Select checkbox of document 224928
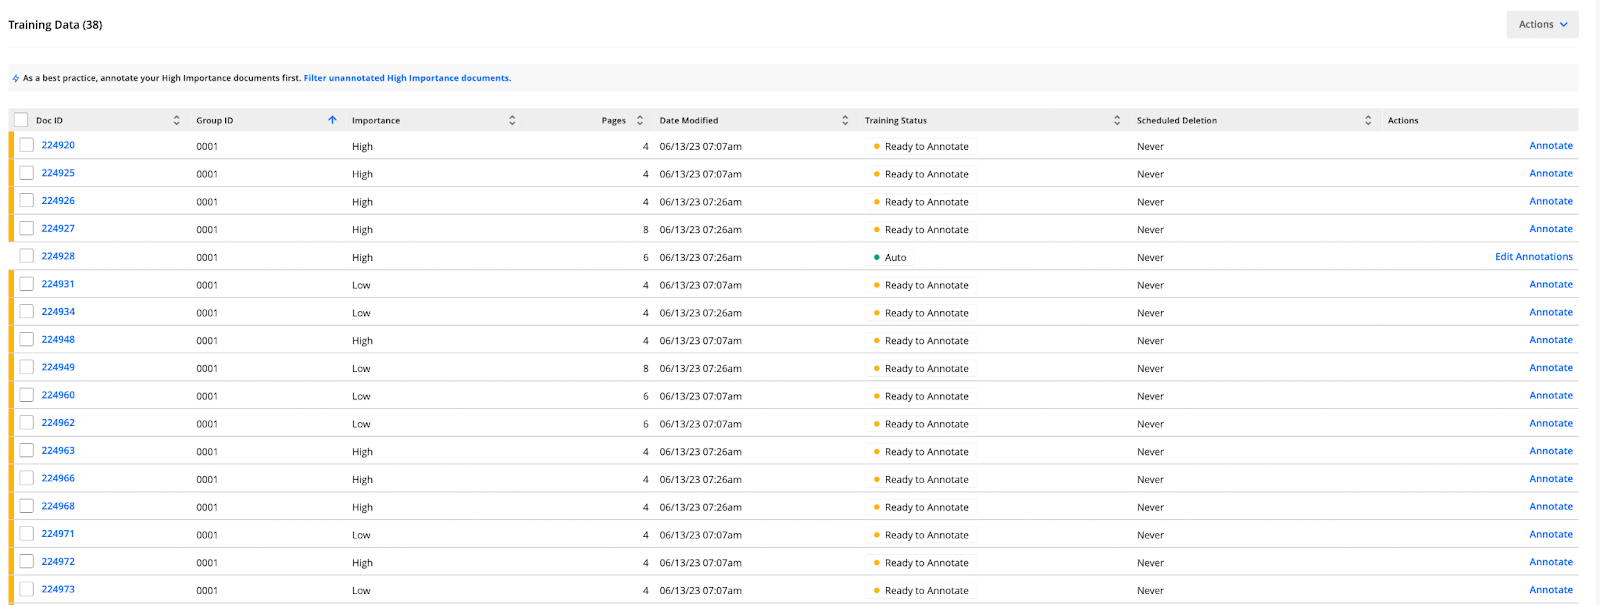1600x605 pixels. point(27,256)
